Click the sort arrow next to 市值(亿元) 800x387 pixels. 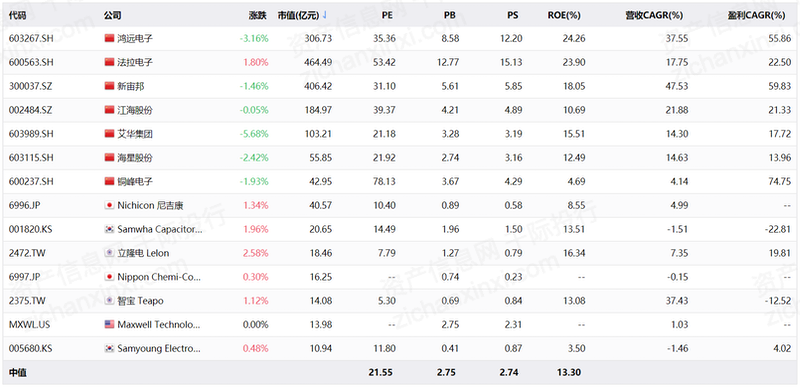[324, 15]
